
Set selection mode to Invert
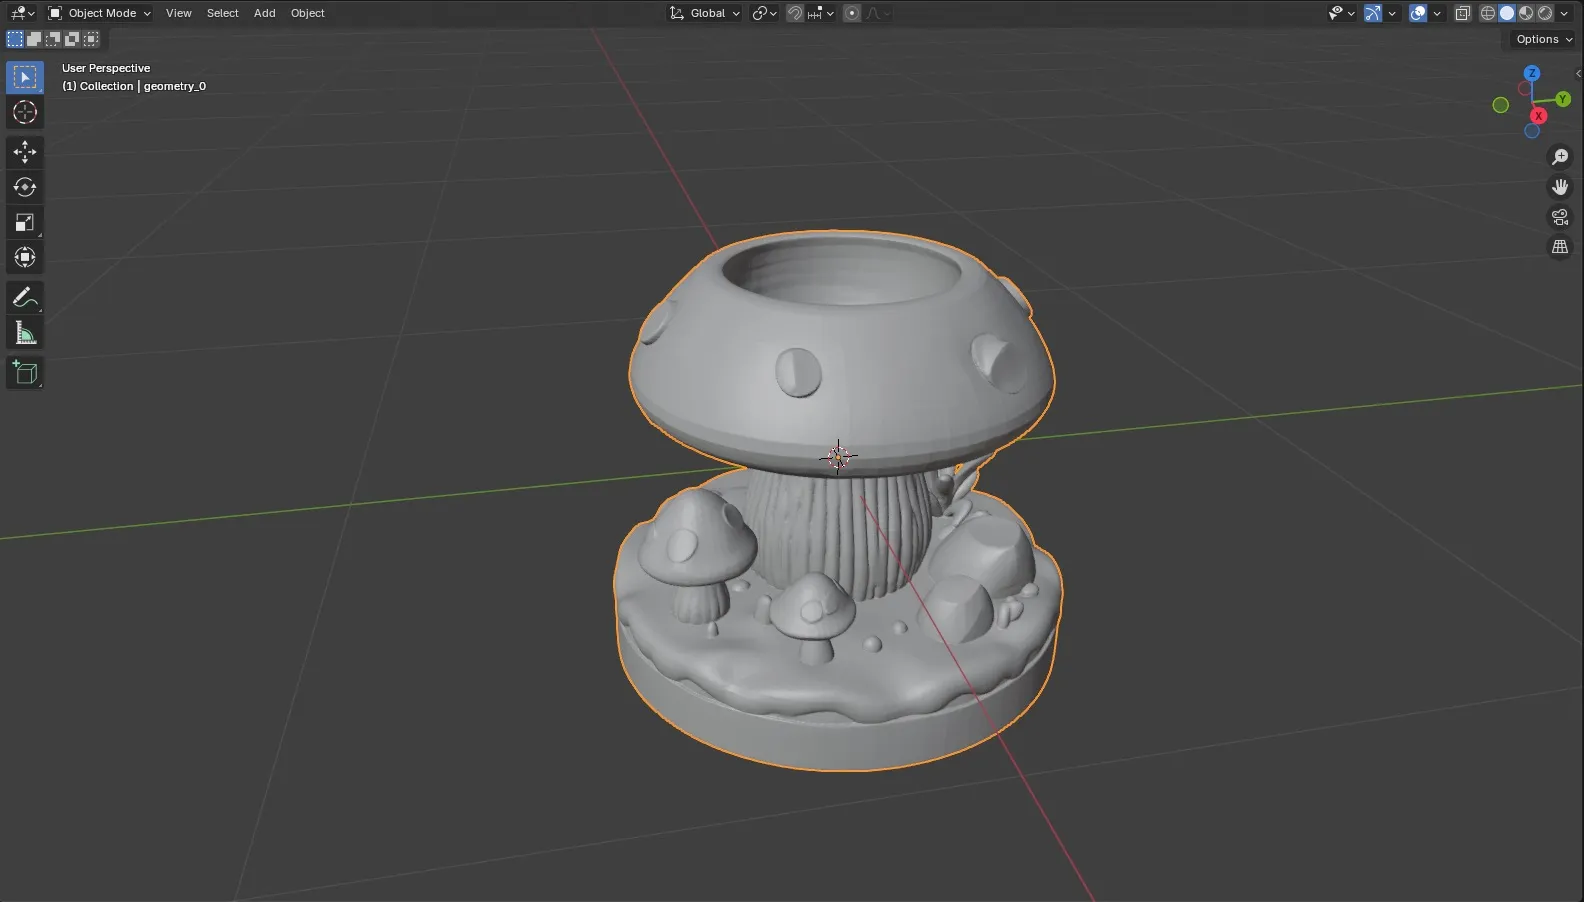(72, 39)
